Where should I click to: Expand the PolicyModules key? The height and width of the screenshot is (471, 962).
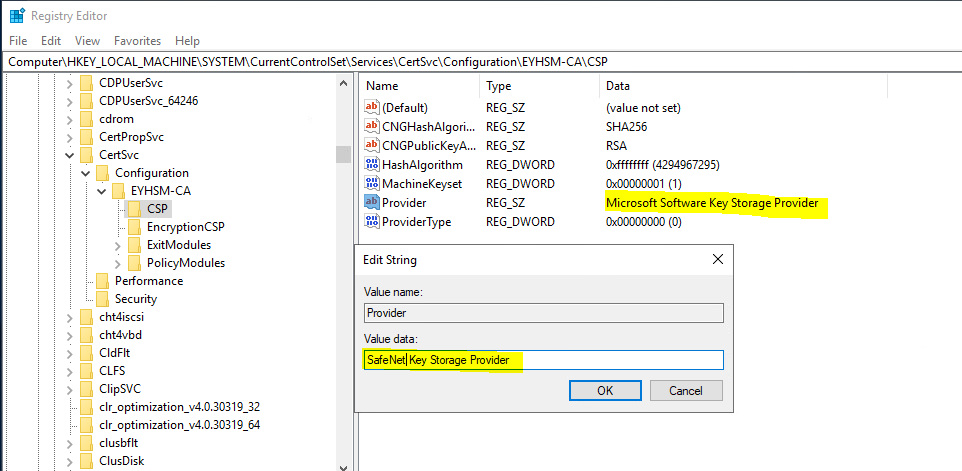tap(118, 263)
